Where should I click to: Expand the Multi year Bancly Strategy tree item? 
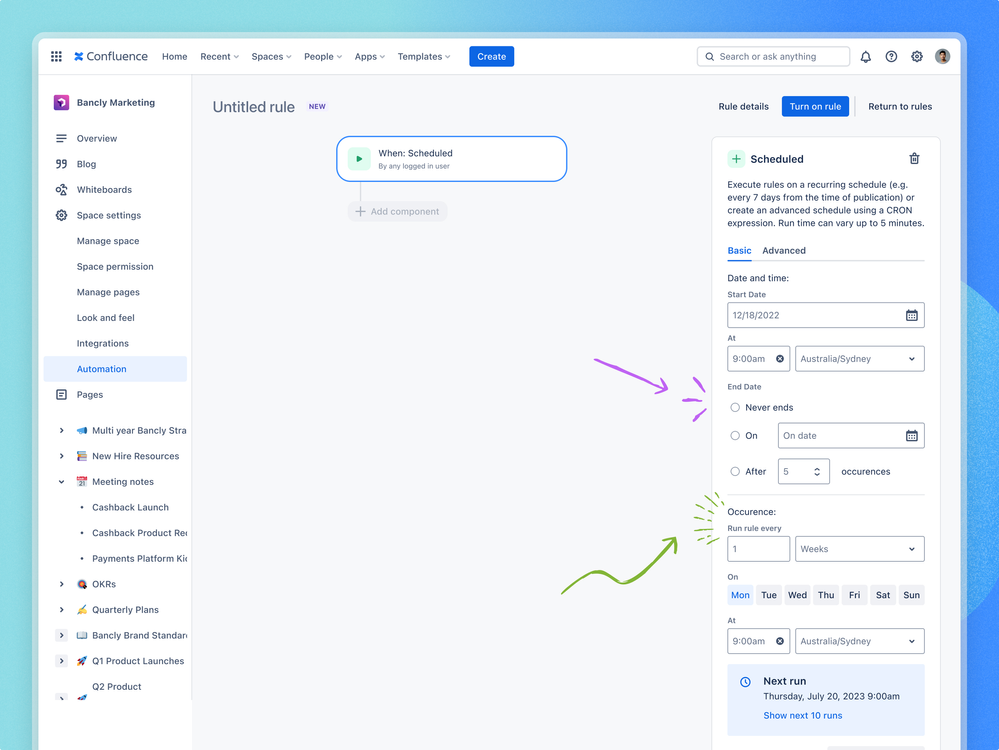pyautogui.click(x=61, y=431)
